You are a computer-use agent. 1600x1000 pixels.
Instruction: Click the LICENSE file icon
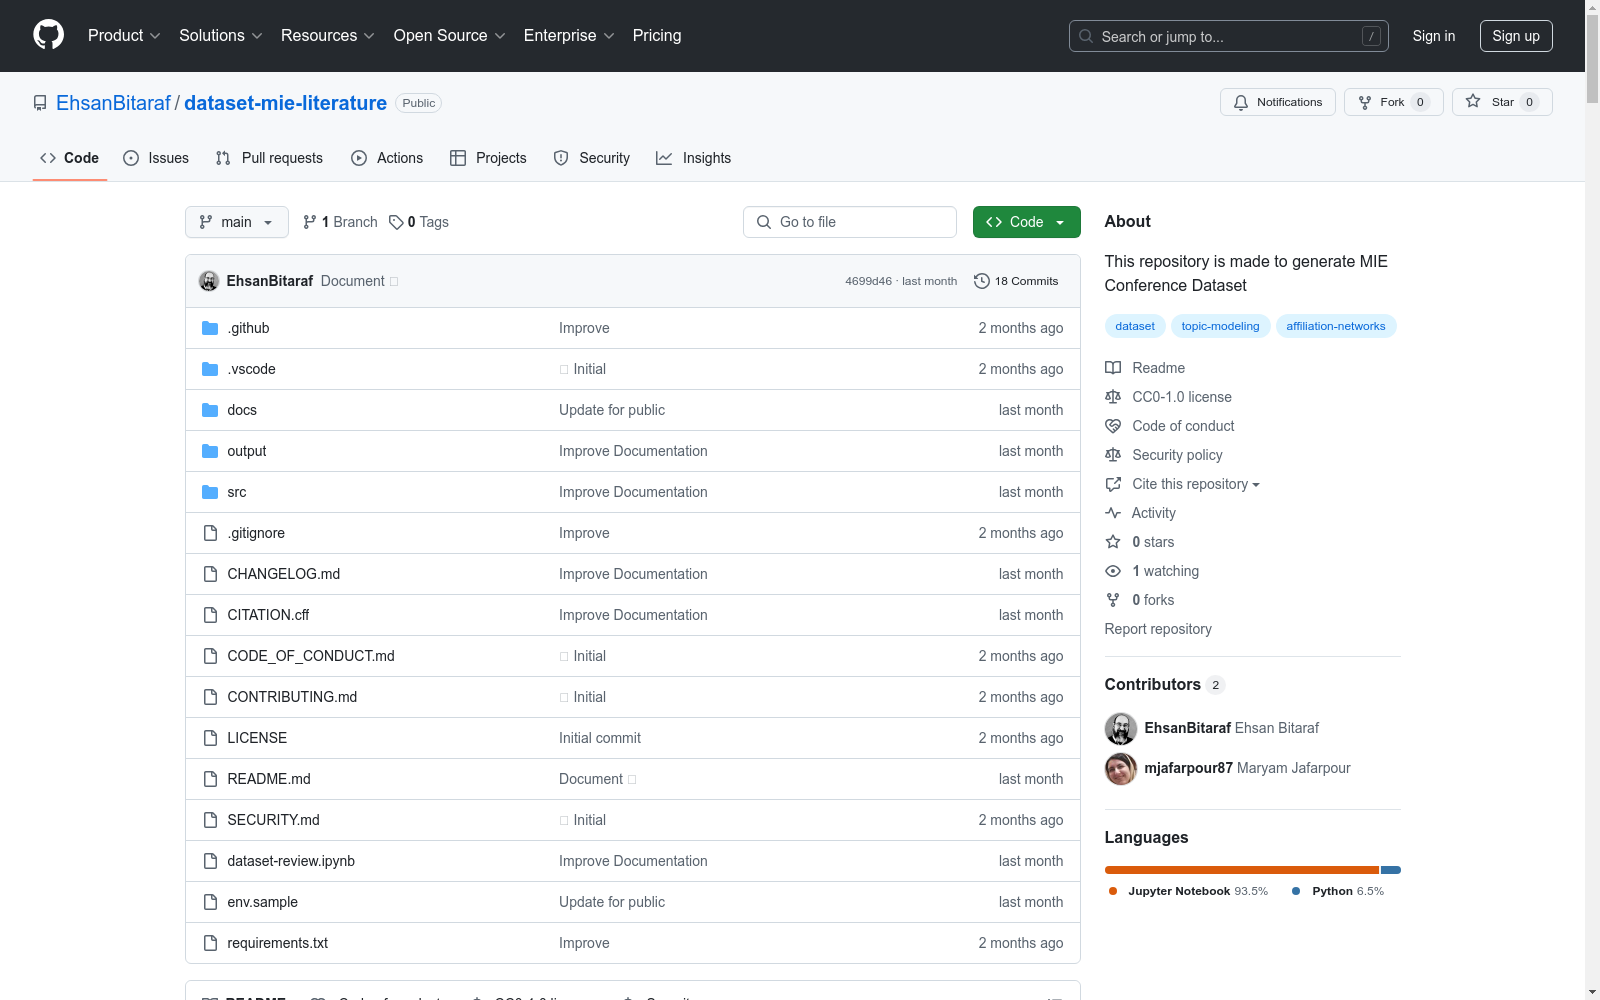[210, 738]
